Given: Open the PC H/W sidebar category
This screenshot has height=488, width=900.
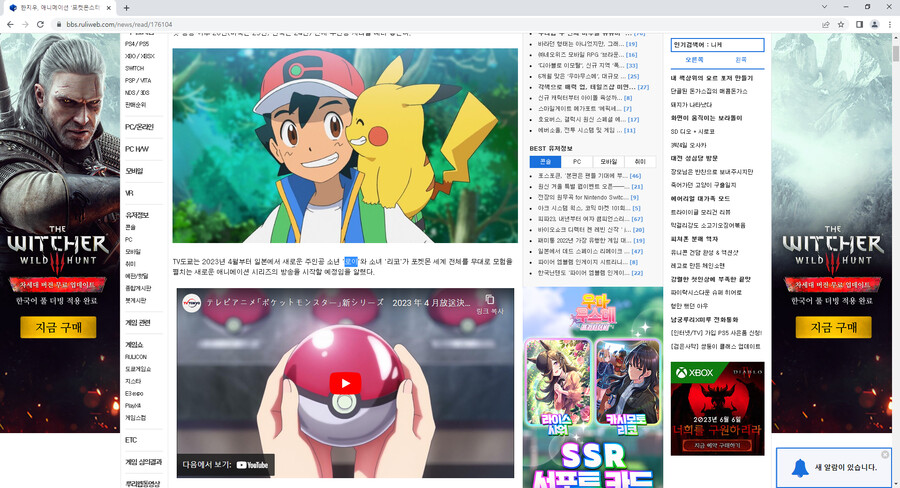Looking at the screenshot, I should (x=137, y=149).
